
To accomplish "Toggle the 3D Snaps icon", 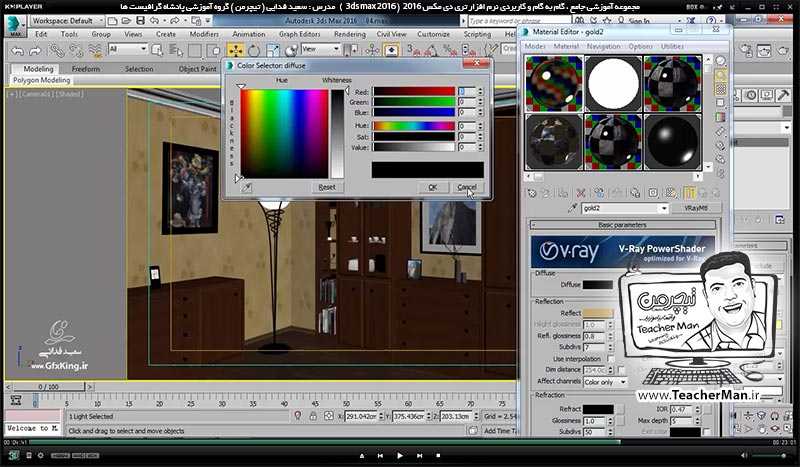I will [x=413, y=50].
